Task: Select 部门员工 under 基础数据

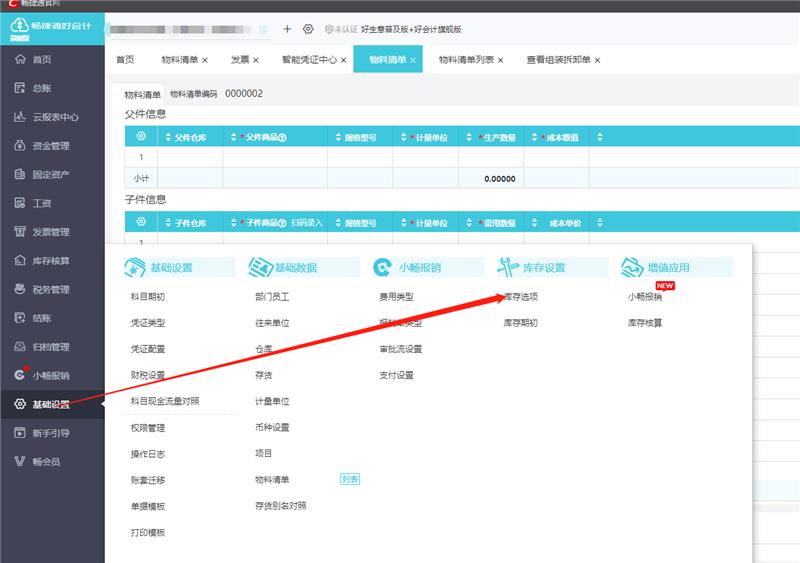Action: click(272, 297)
